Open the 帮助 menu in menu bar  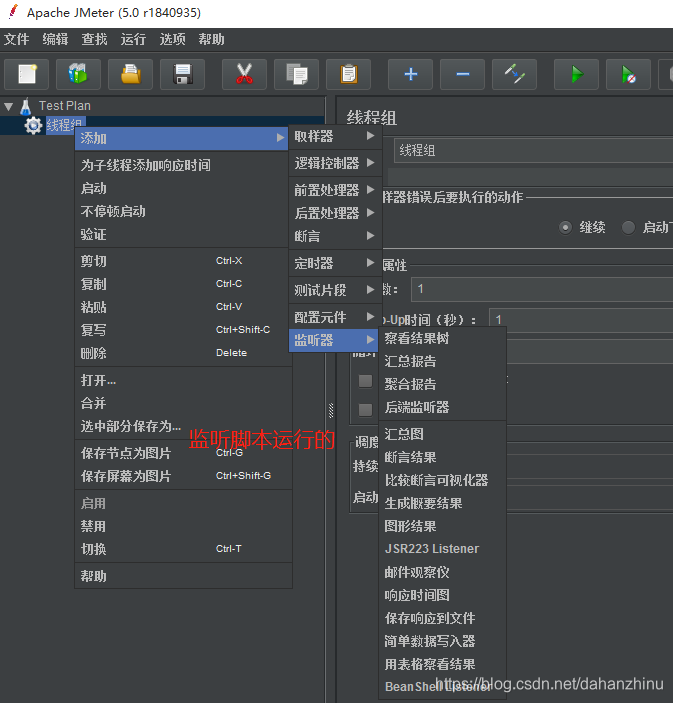(x=211, y=39)
